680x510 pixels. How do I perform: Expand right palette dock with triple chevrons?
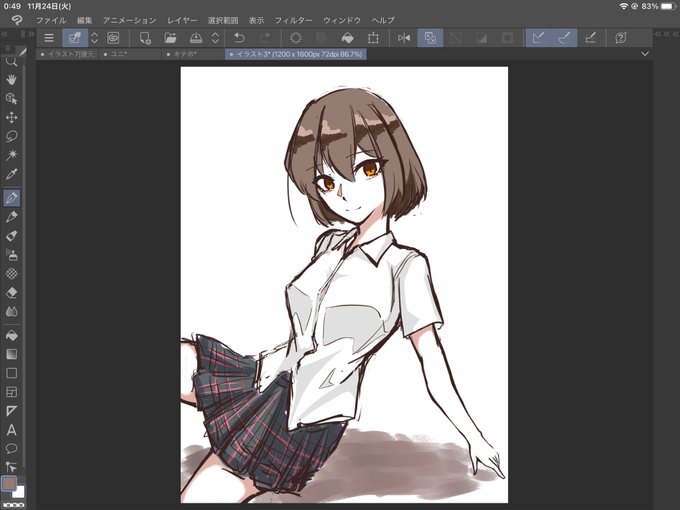coord(667,34)
